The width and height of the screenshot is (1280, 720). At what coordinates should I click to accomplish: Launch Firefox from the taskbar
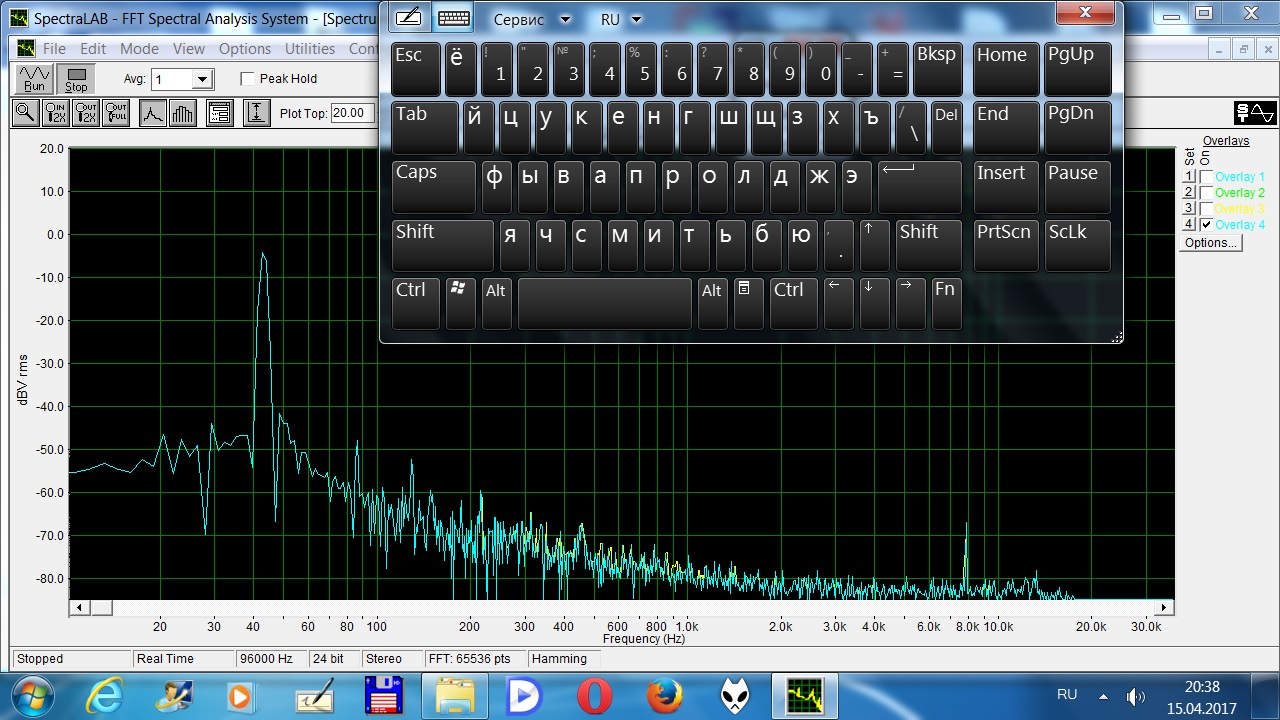[665, 696]
